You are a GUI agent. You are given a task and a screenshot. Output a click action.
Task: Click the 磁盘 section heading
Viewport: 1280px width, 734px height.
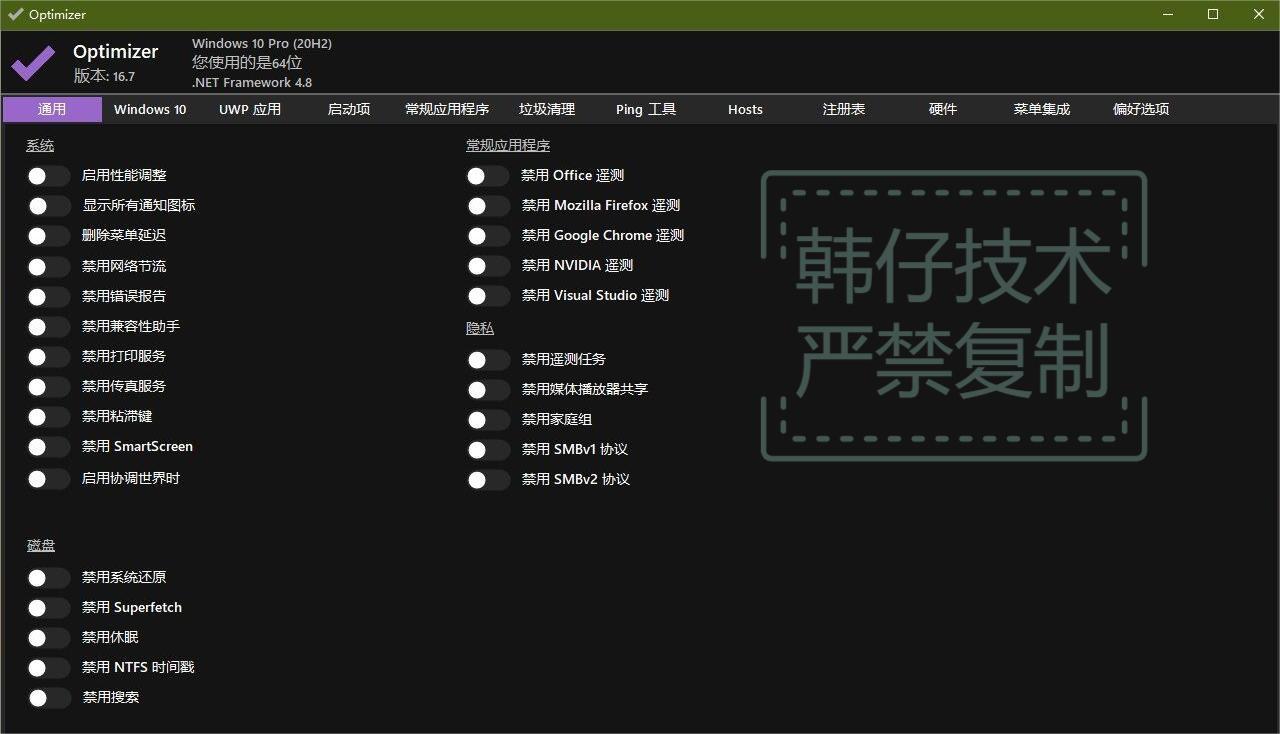pyautogui.click(x=41, y=546)
